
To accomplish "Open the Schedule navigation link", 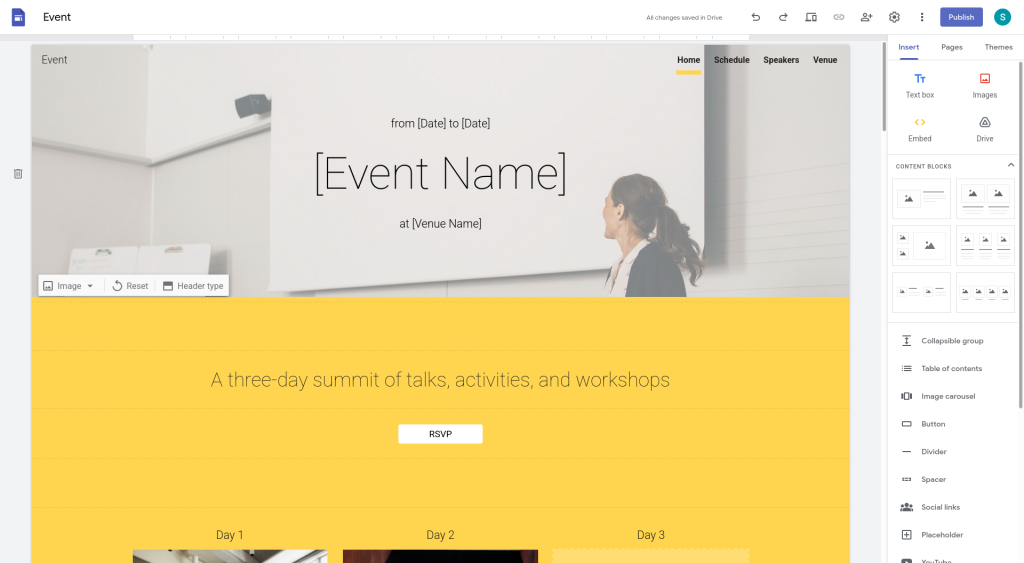I will pyautogui.click(x=731, y=60).
